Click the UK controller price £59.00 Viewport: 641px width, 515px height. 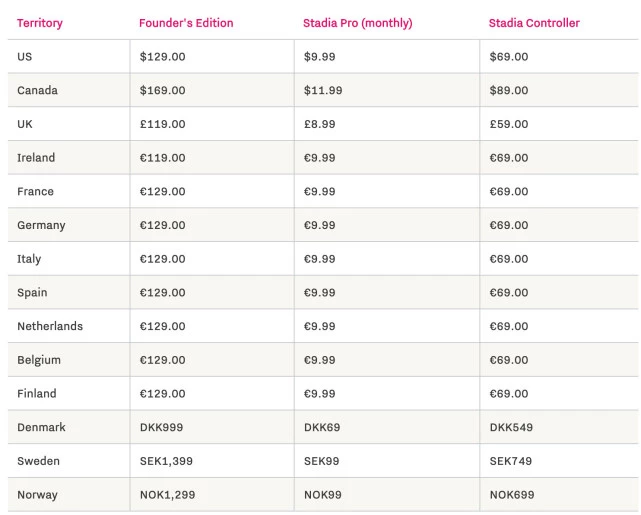tap(508, 124)
